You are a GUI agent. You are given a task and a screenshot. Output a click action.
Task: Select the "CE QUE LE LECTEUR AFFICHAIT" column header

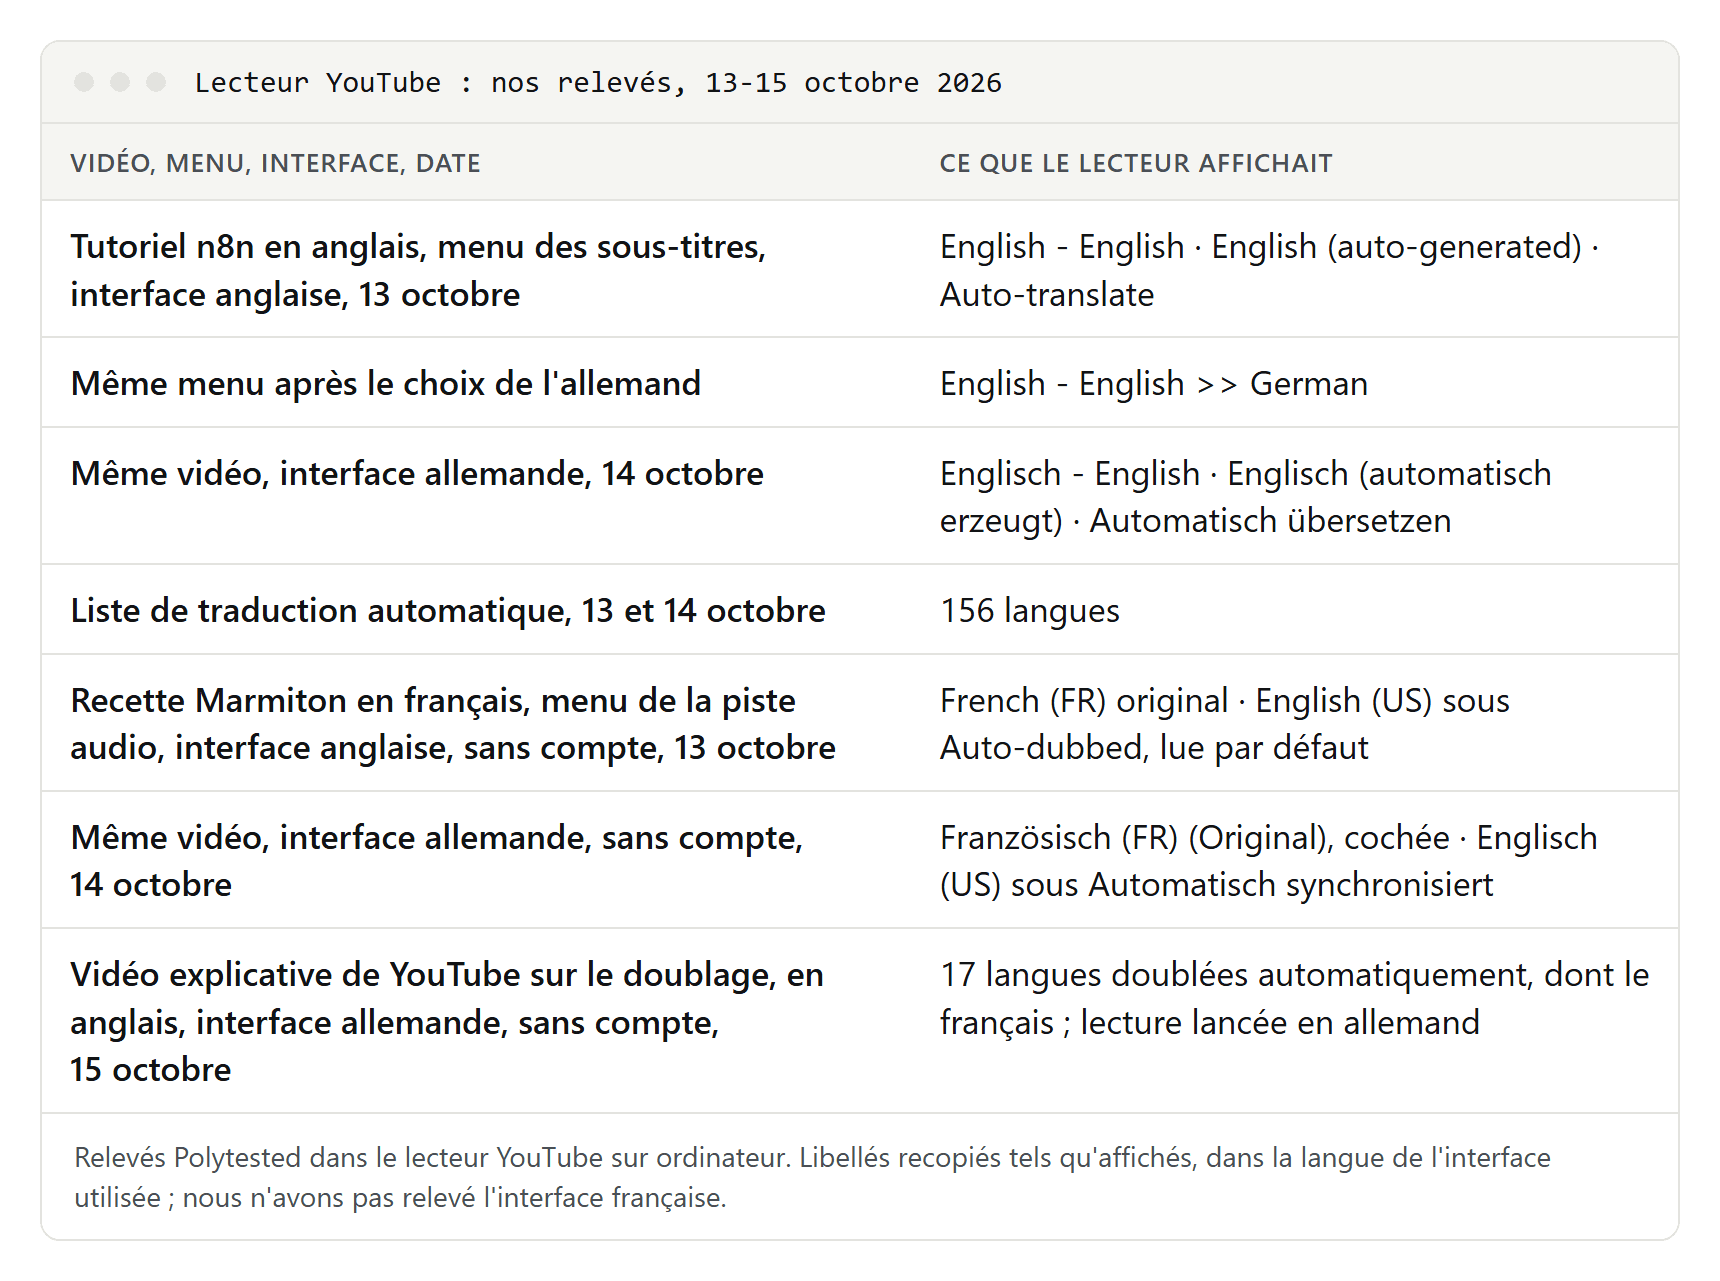click(x=1136, y=163)
